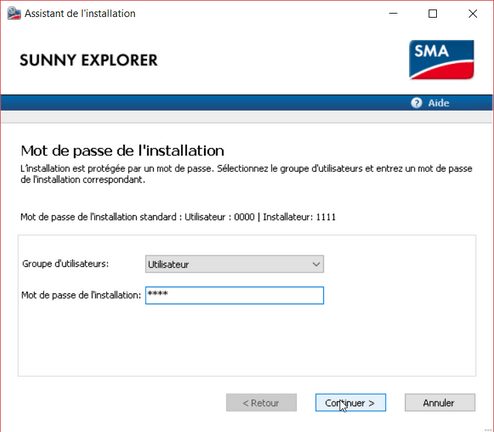Click the SMA logo
Viewport: 494px width, 432px height.
pos(441,60)
